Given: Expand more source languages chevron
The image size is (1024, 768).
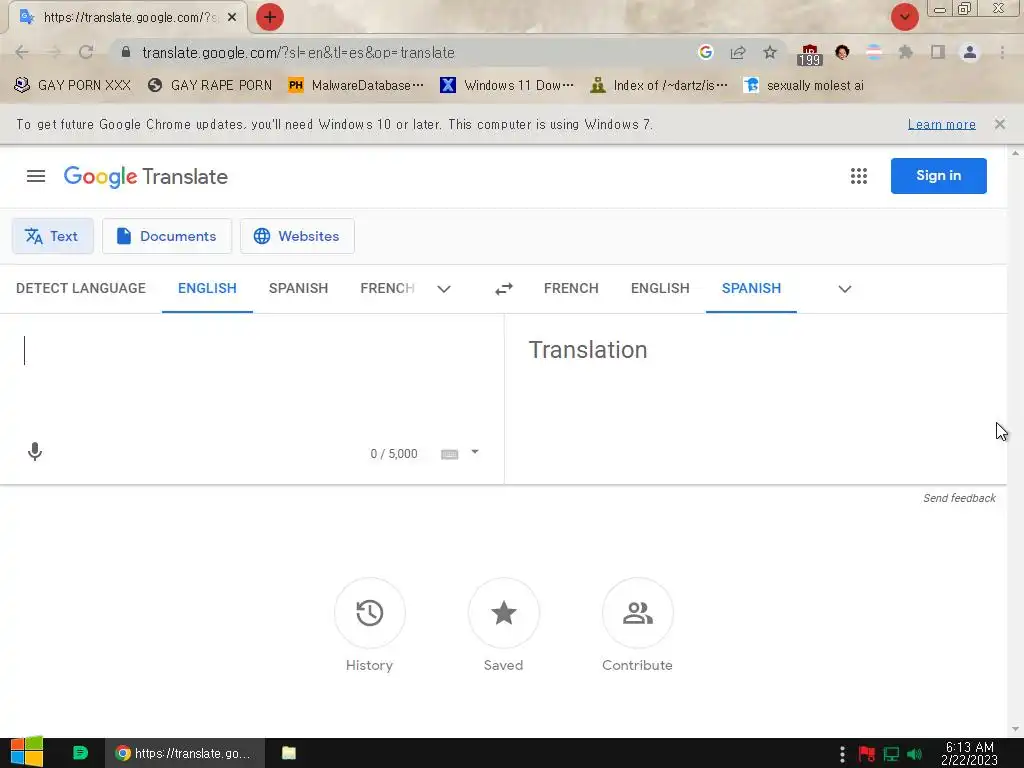Looking at the screenshot, I should pyautogui.click(x=444, y=289).
